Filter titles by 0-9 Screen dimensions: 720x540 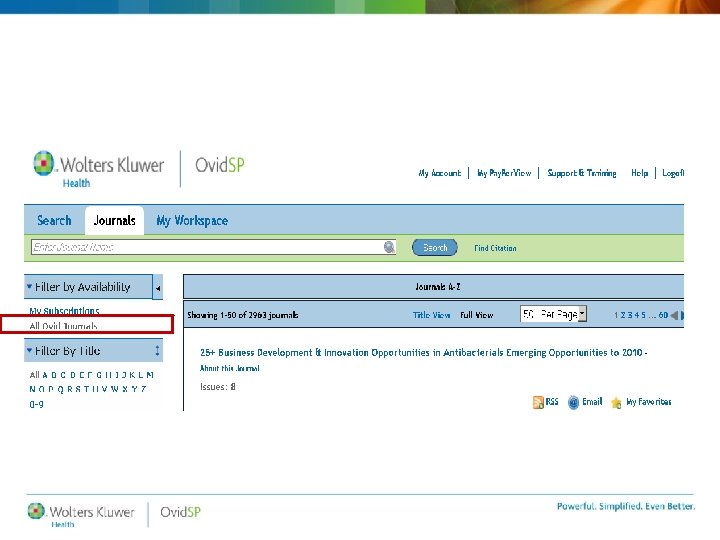tap(36, 405)
